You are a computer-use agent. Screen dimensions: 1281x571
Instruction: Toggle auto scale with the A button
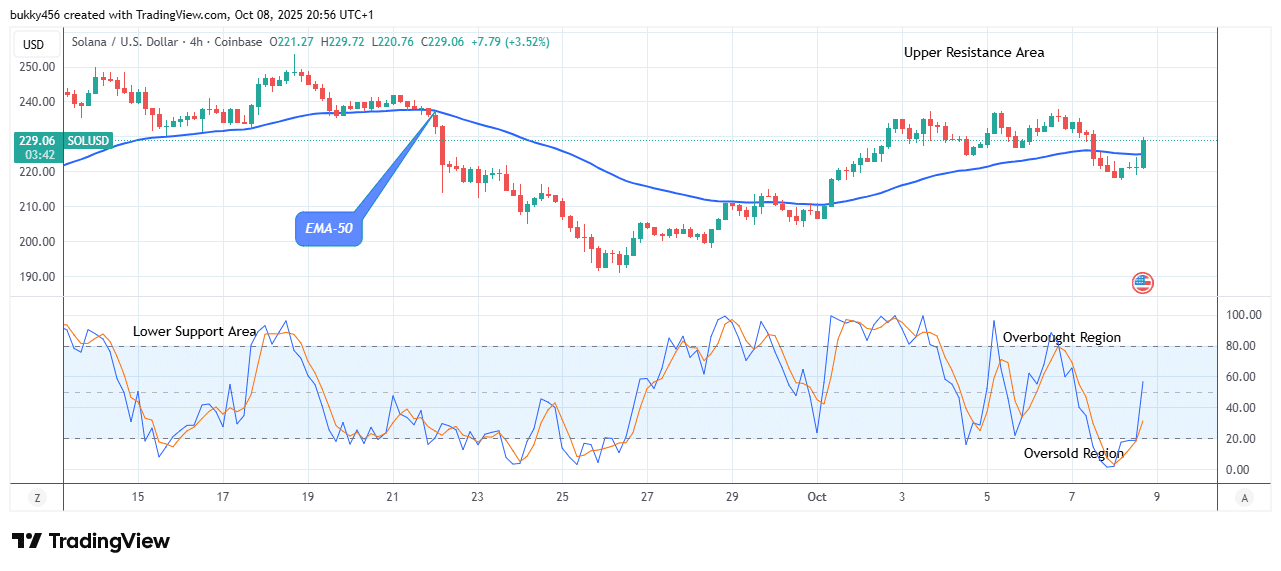coord(1244,497)
